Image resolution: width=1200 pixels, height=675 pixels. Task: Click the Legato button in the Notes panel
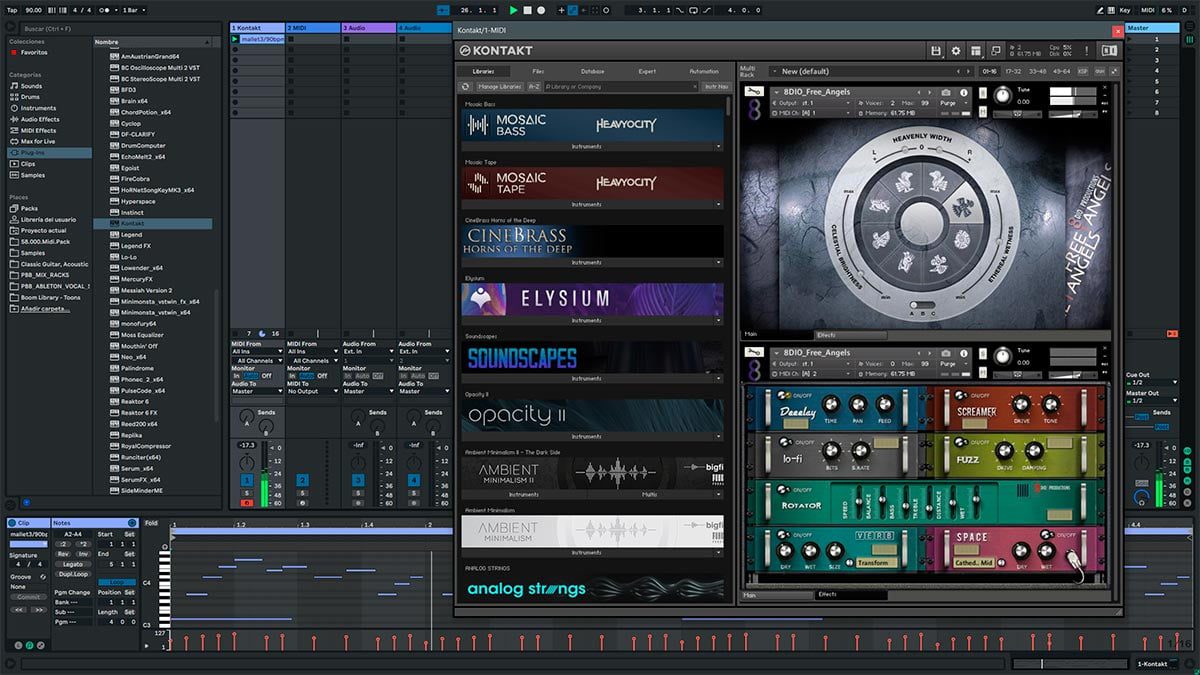click(72, 564)
